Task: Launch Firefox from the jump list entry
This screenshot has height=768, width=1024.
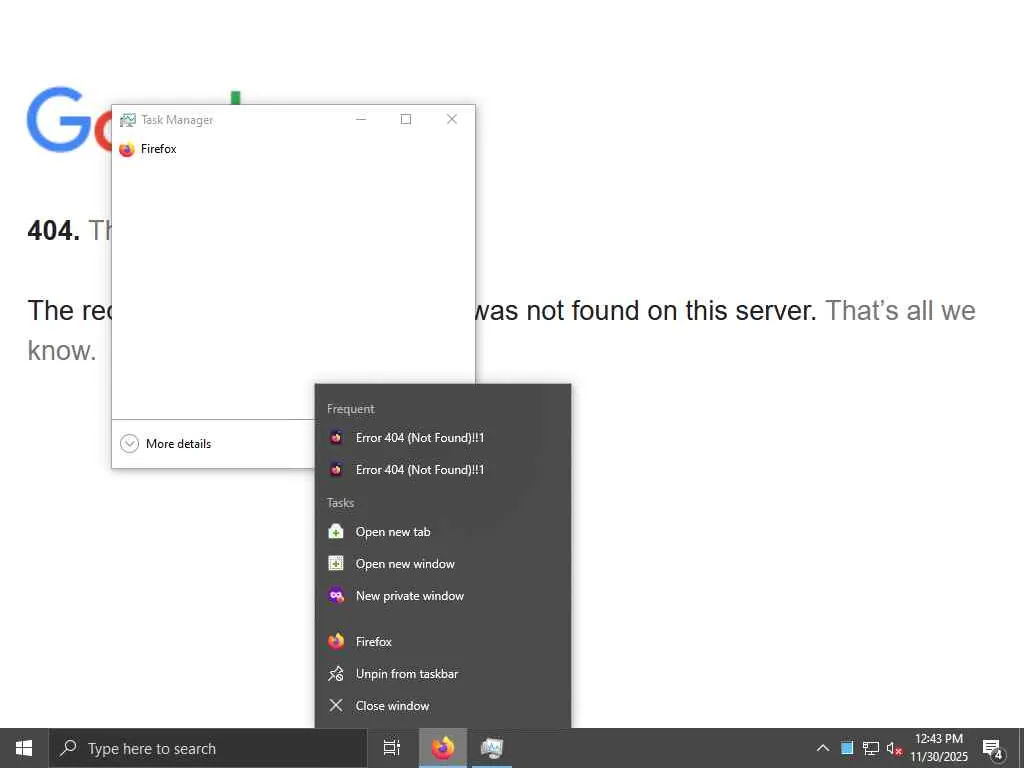Action: click(x=443, y=641)
